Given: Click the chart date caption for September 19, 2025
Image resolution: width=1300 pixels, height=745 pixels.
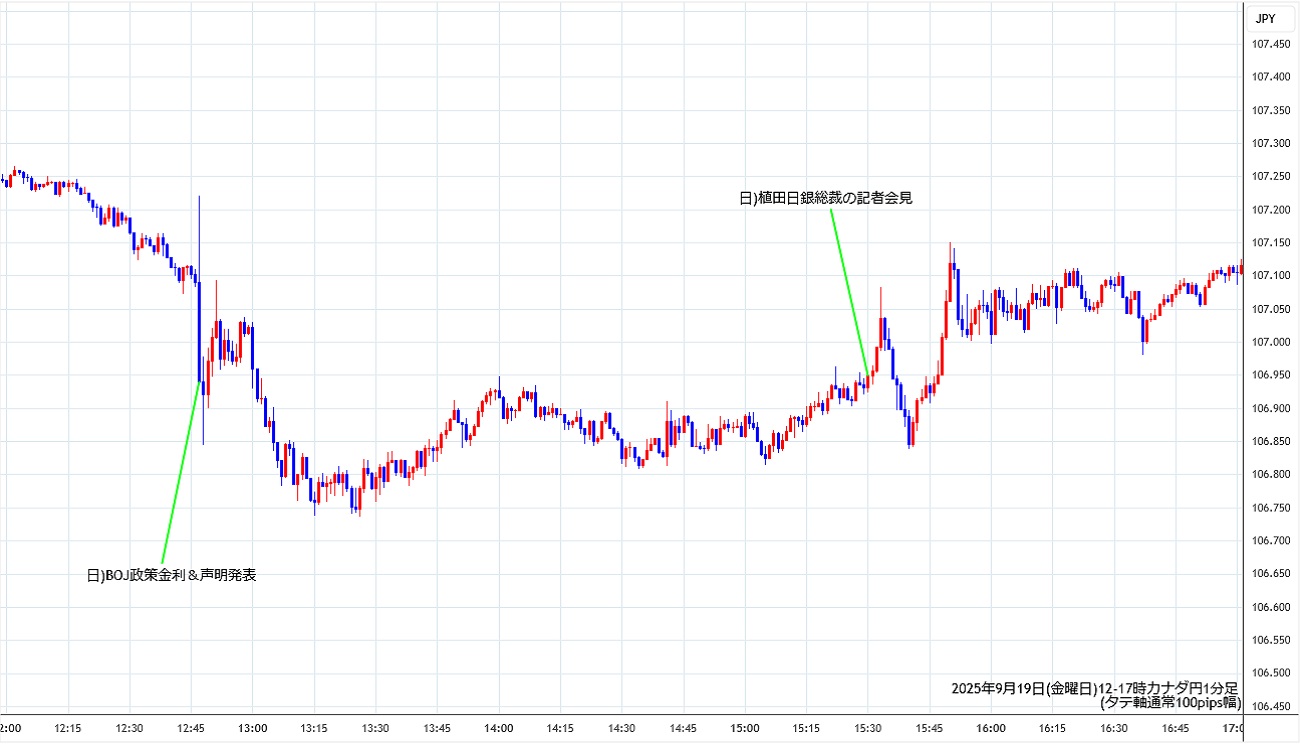Looking at the screenshot, I should tap(1094, 689).
